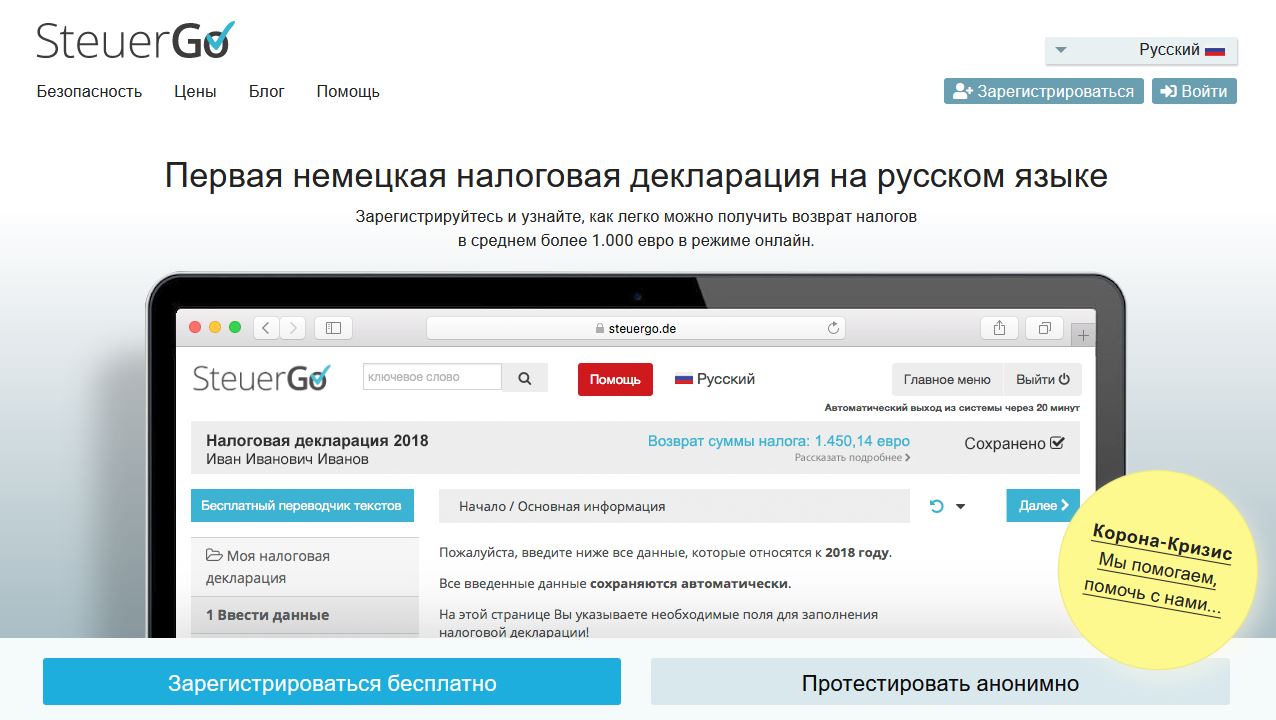Click the ключевое слово search field
The width and height of the screenshot is (1276, 720).
pyautogui.click(x=432, y=377)
